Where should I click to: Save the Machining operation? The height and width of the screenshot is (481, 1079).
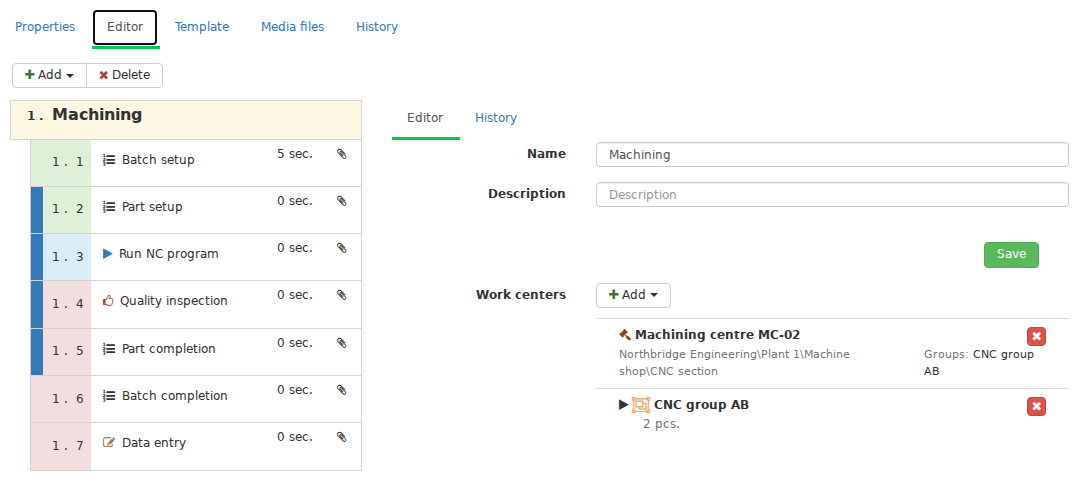(1011, 255)
